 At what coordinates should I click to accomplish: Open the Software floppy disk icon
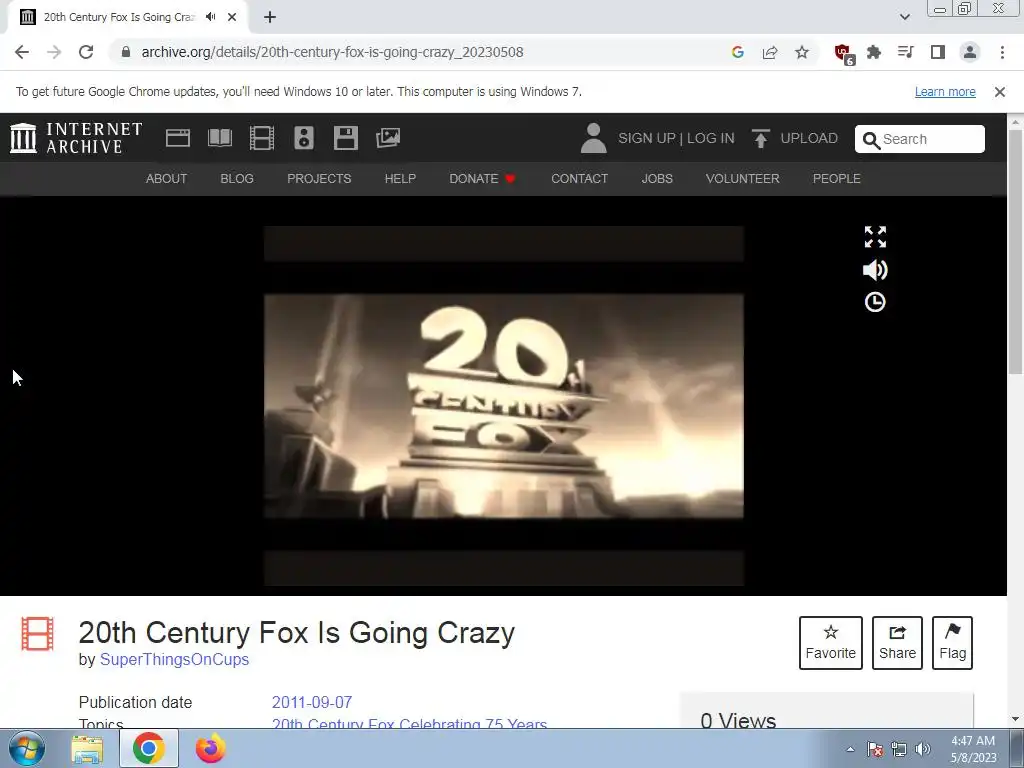coord(345,138)
